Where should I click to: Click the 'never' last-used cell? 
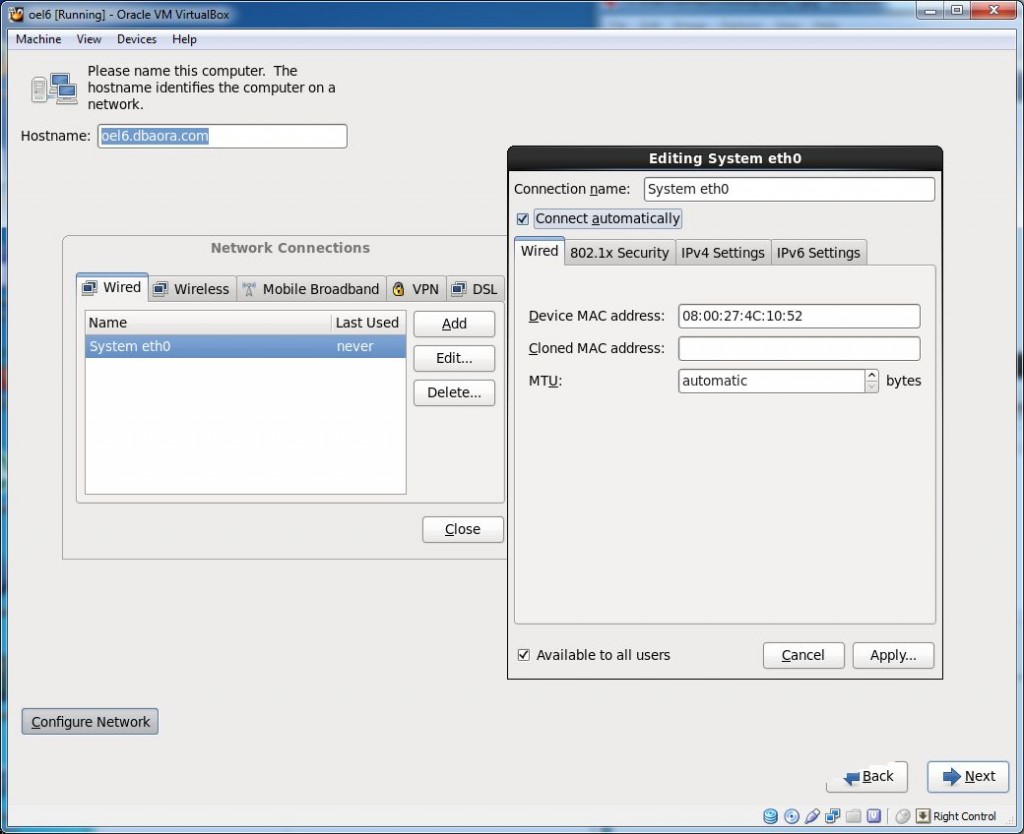(355, 346)
